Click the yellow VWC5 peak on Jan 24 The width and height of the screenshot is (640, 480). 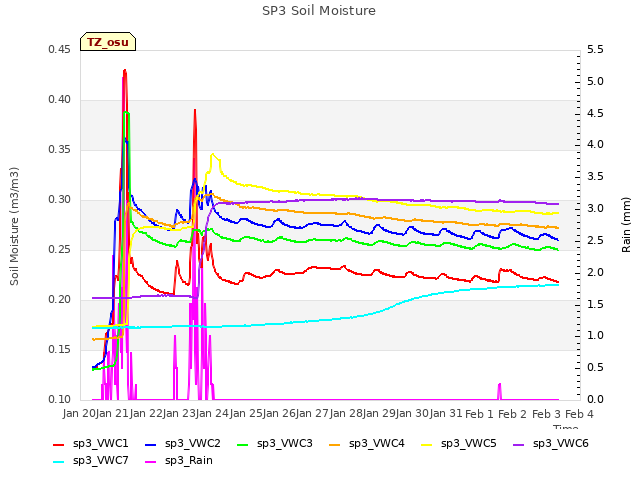pyautogui.click(x=213, y=154)
